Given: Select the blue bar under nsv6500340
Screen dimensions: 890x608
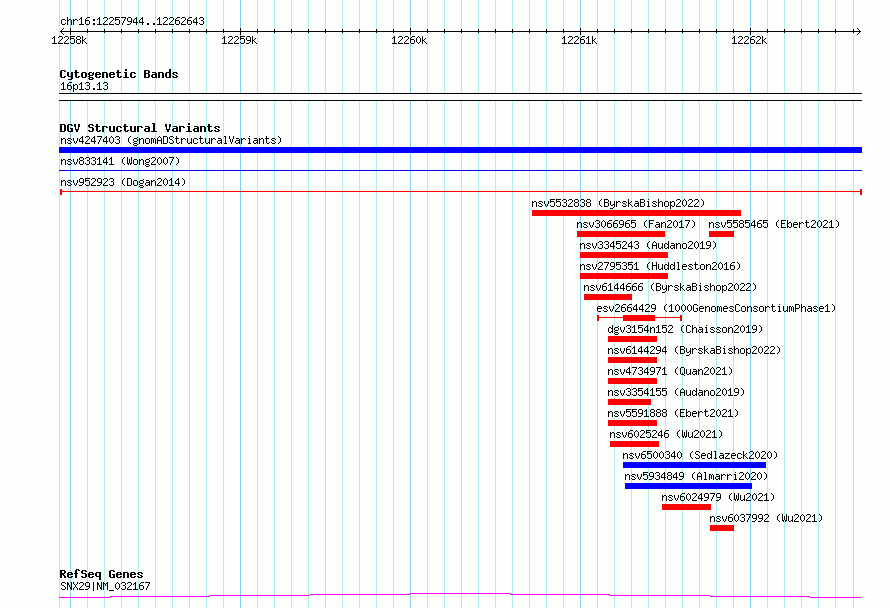Looking at the screenshot, I should pyautogui.click(x=694, y=465).
